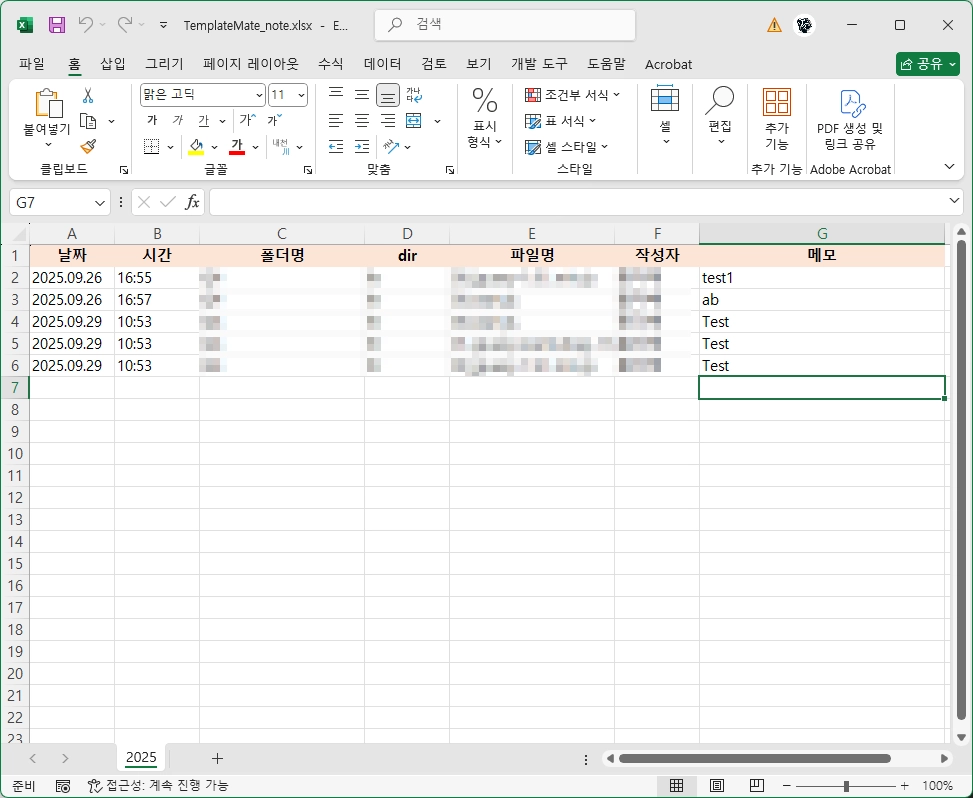The height and width of the screenshot is (798, 973).
Task: Click the Increase Indent icon
Action: coord(362,147)
